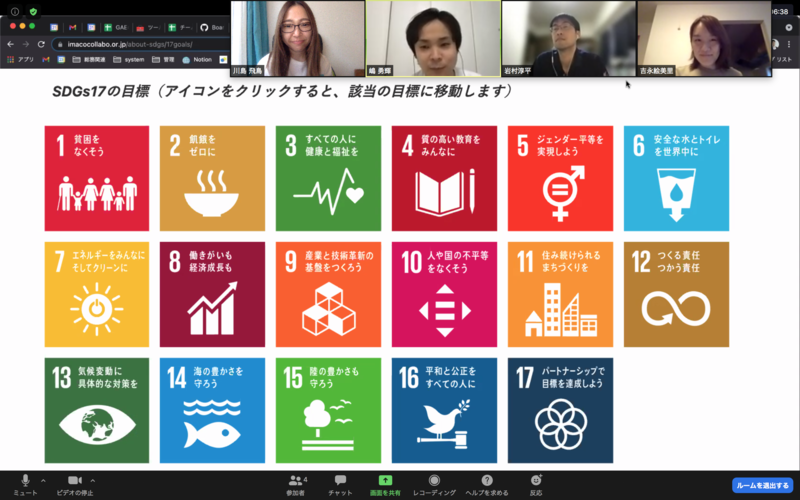Open the bookmark folder left of system
This screenshot has width=800, height=500.
[89, 60]
